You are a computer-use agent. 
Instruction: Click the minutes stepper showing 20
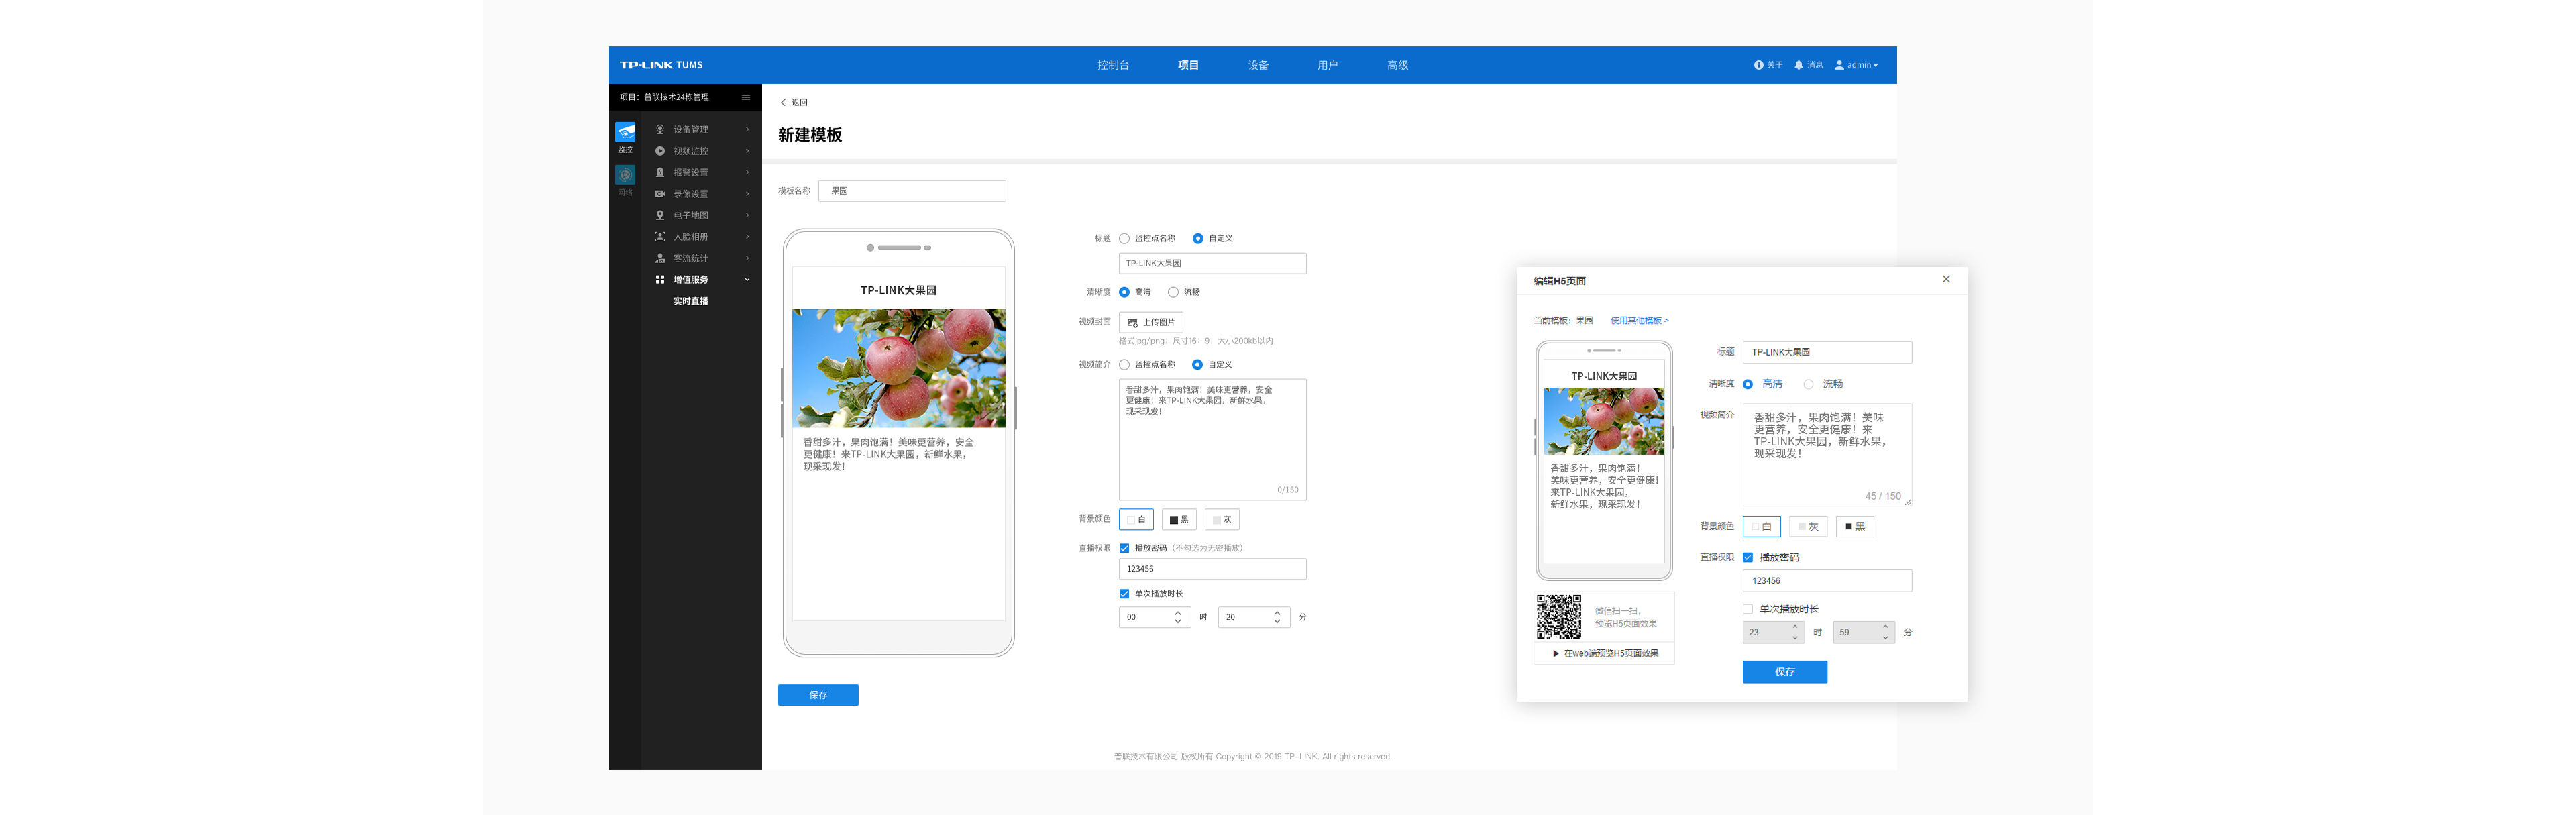pos(1254,618)
